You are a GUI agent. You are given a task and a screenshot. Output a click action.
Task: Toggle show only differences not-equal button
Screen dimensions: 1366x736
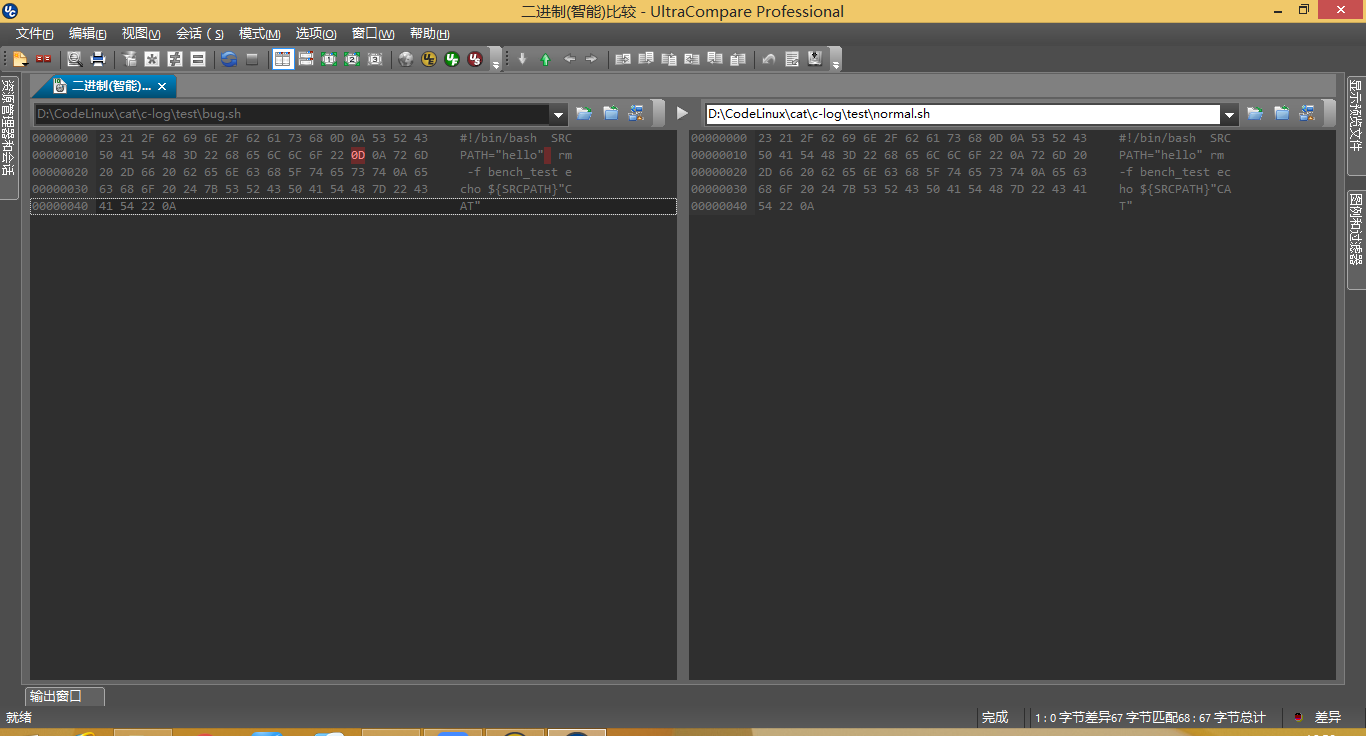pyautogui.click(x=175, y=59)
